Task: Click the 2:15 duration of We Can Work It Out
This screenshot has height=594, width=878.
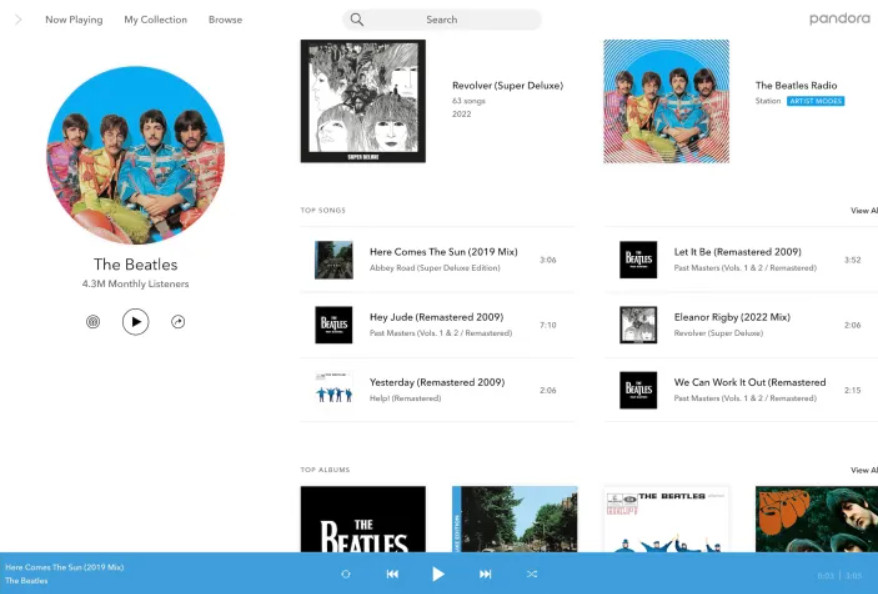Action: tap(852, 390)
